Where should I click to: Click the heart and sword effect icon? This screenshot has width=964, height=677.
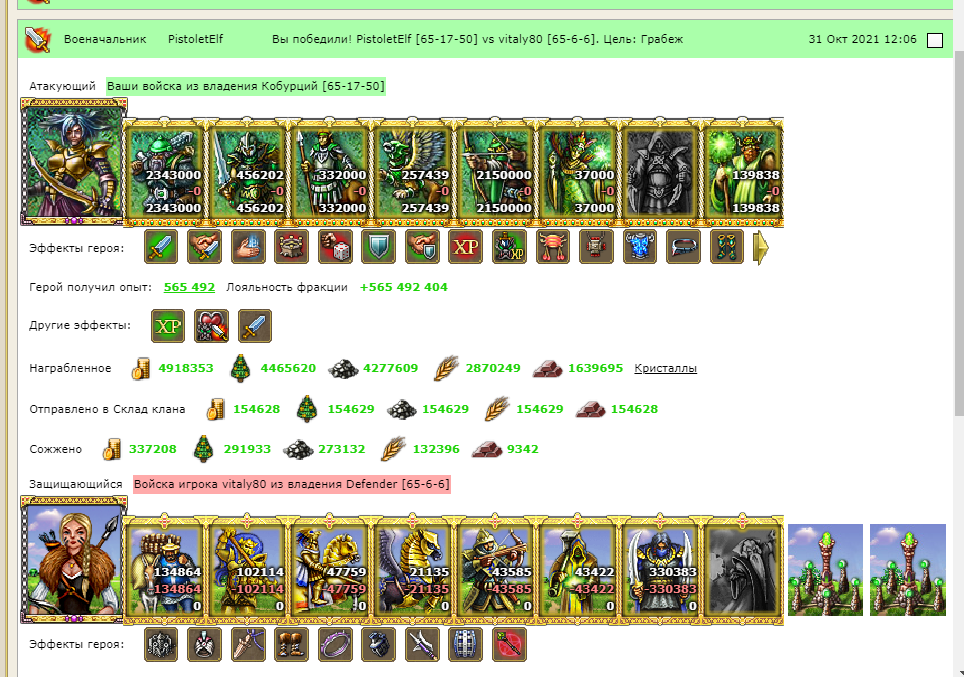click(211, 326)
